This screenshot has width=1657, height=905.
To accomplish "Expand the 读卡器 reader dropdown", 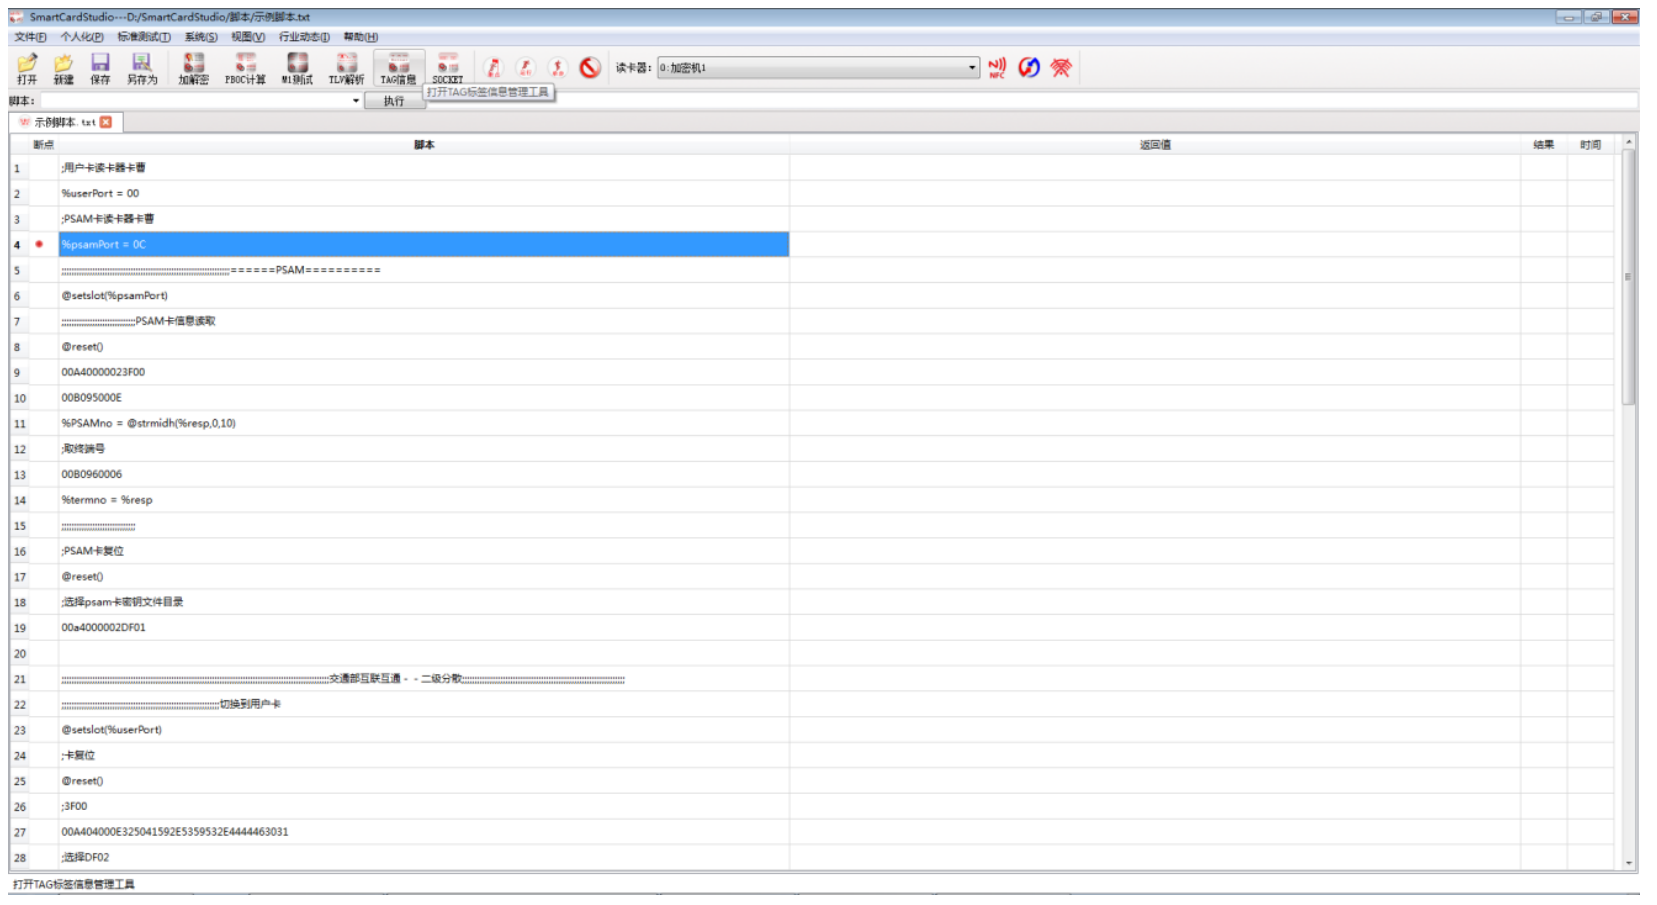I will (971, 68).
